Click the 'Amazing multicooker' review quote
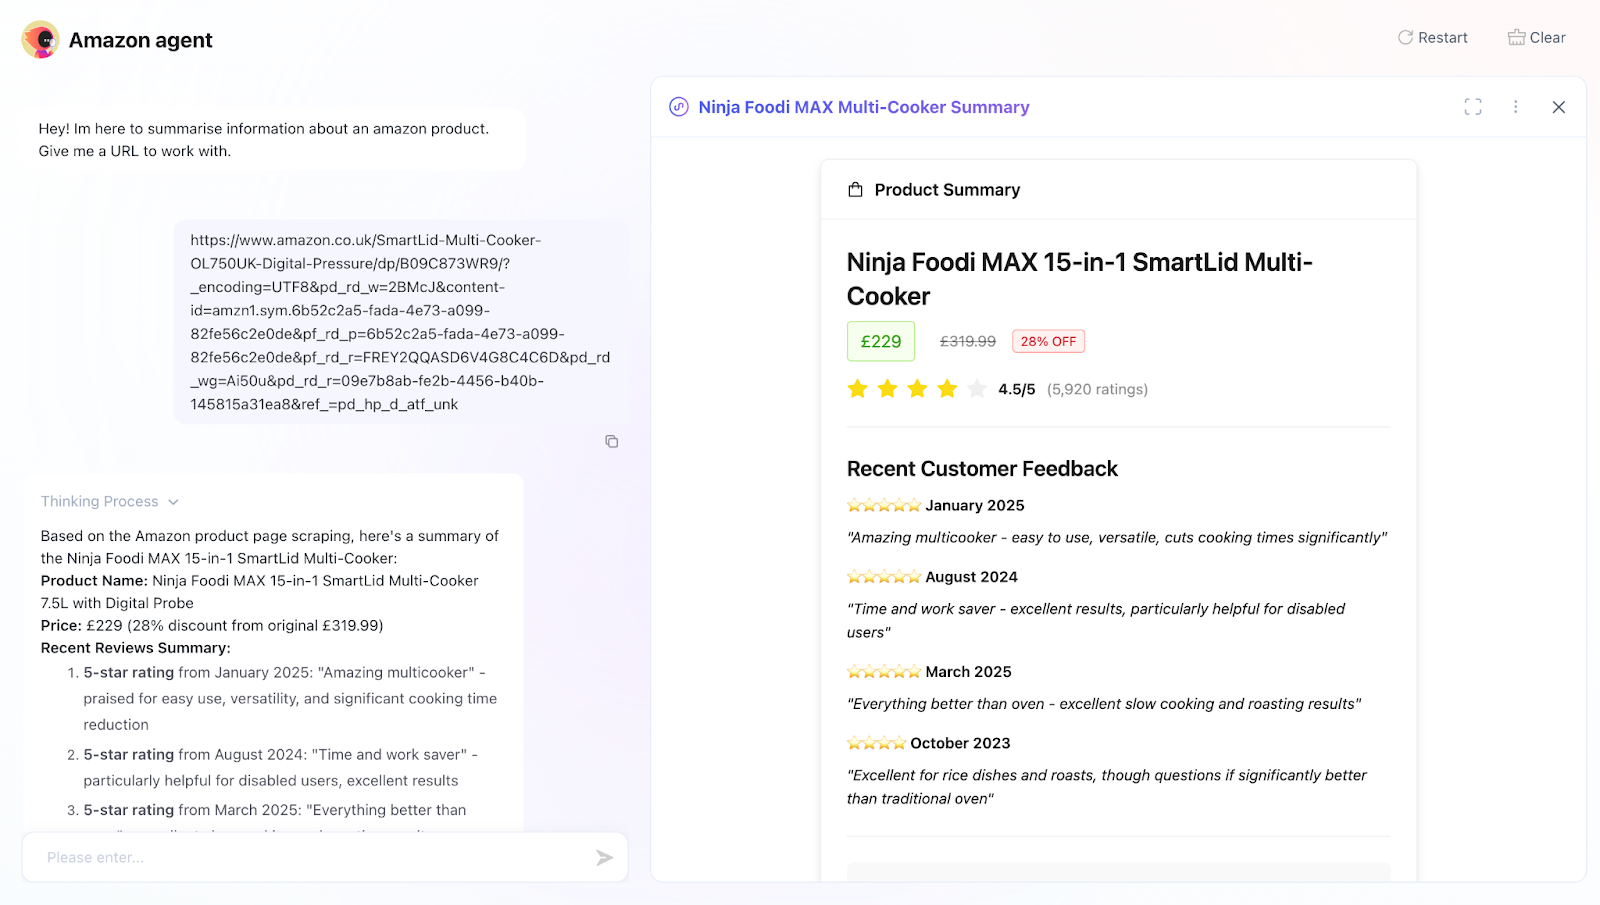This screenshot has height=905, width=1600. tap(1117, 538)
